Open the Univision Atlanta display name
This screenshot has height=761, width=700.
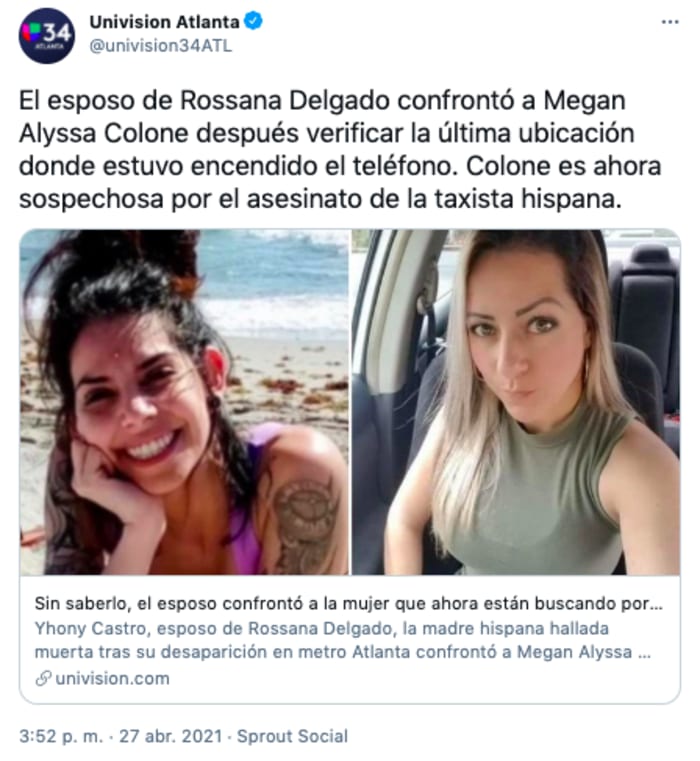click(x=165, y=22)
